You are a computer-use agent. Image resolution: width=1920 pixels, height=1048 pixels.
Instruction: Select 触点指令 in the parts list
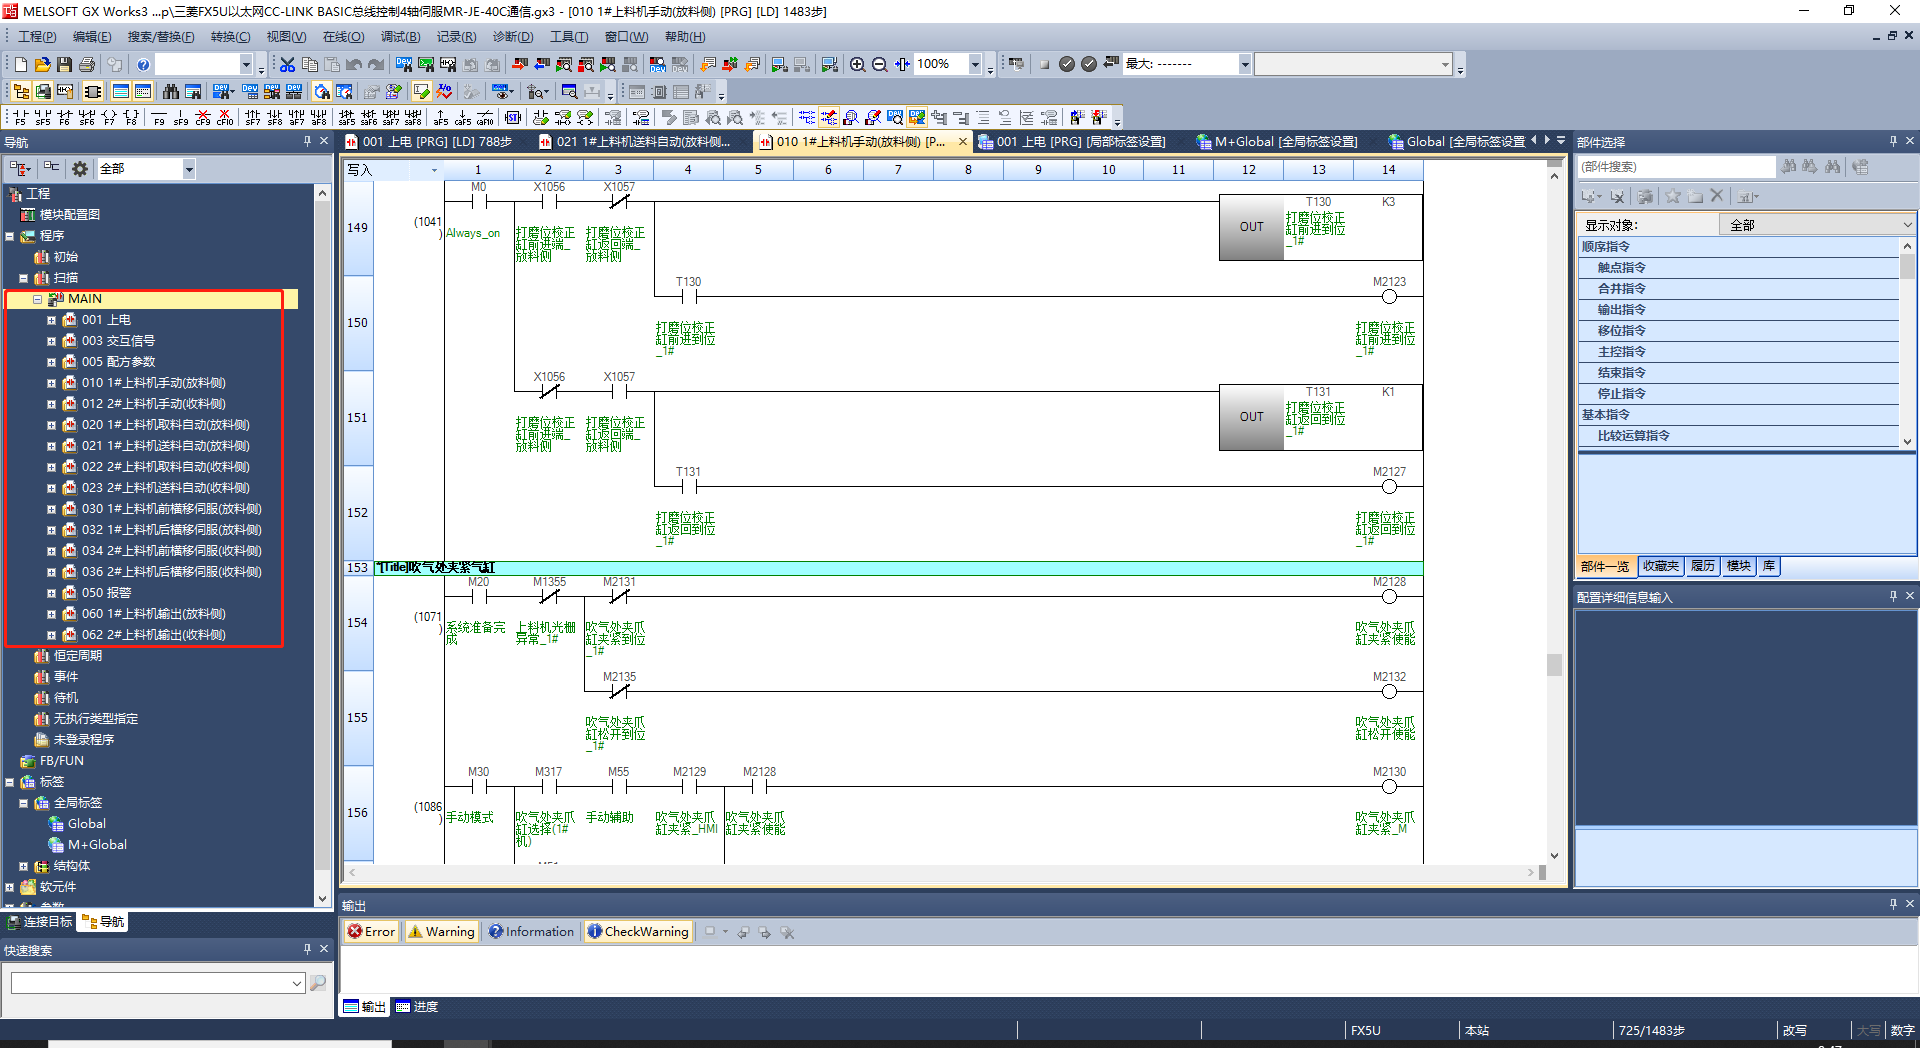coord(1621,268)
